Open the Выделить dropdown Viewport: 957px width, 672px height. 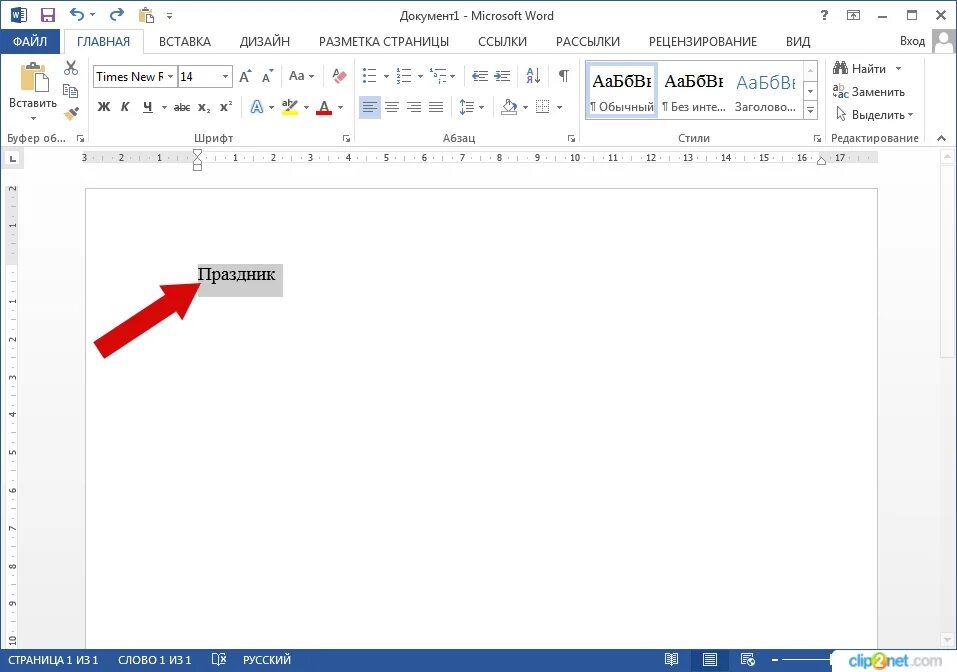873,115
